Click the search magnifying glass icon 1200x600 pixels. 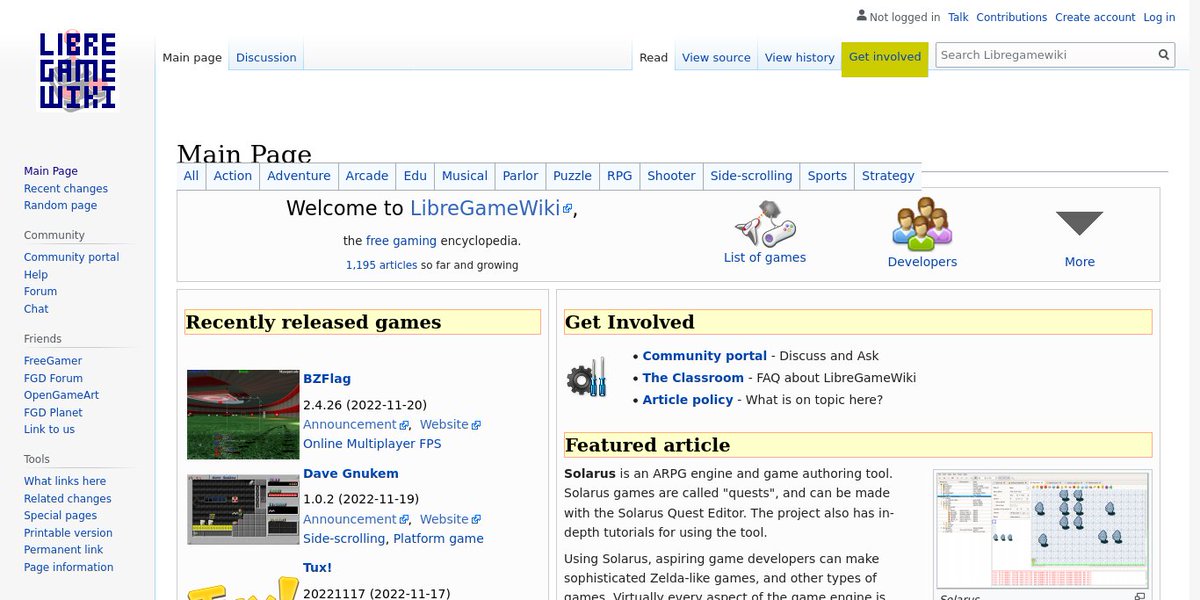(1162, 54)
